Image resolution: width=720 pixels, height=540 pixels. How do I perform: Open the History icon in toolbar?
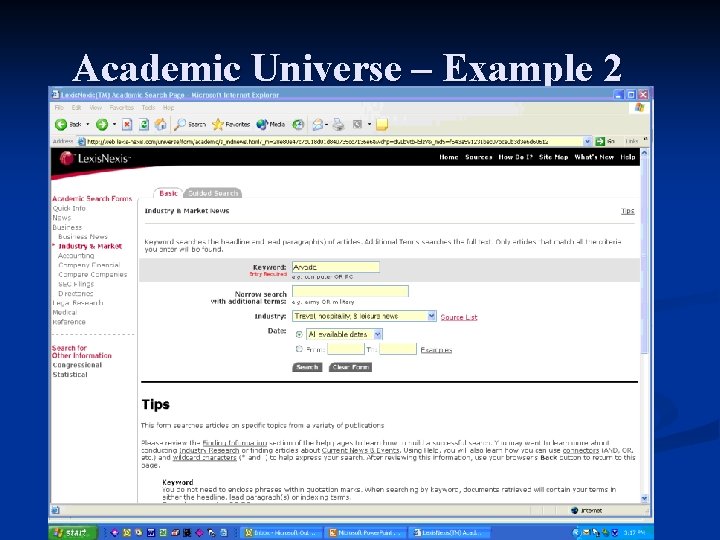pyautogui.click(x=298, y=124)
